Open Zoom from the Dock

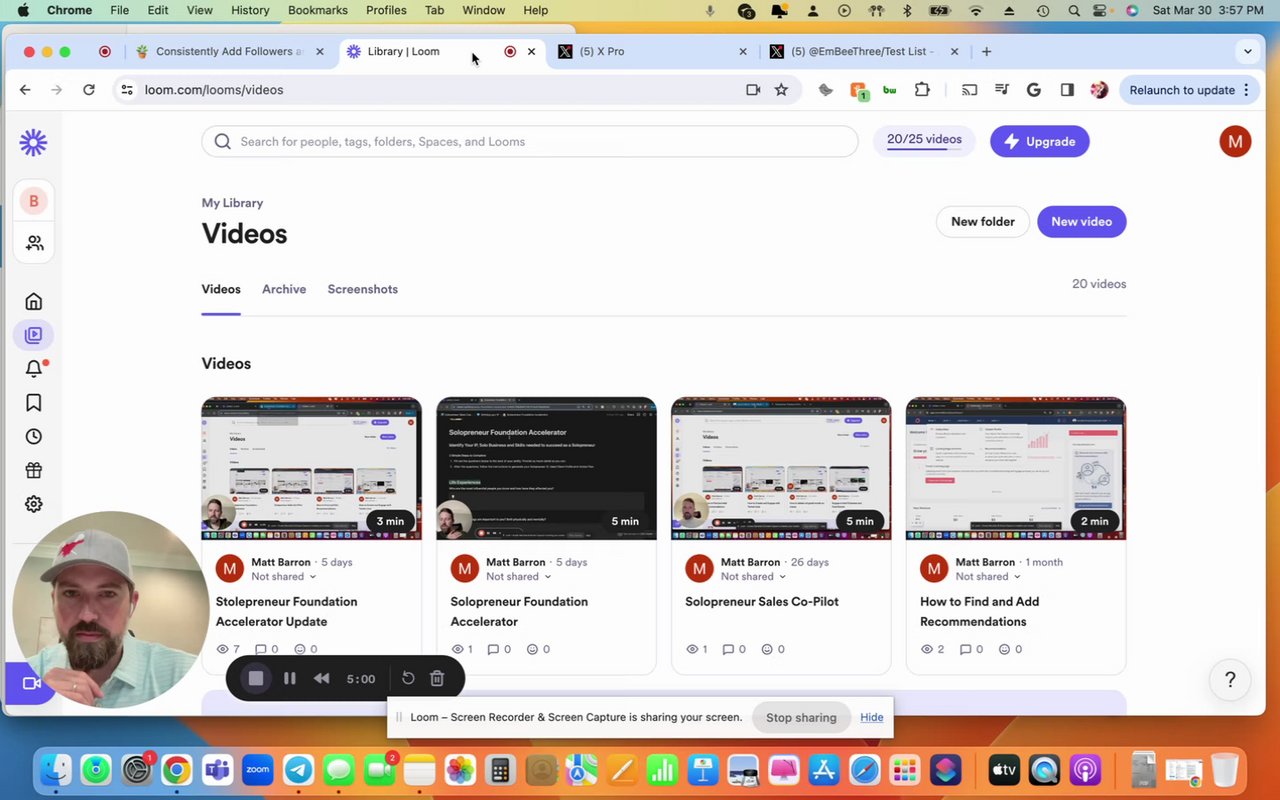coord(257,770)
